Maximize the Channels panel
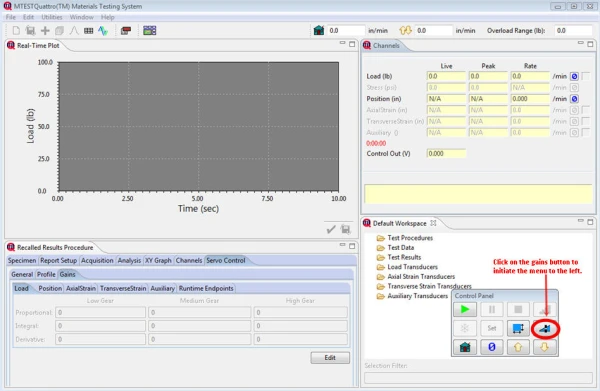This screenshot has height=391, width=600. [x=590, y=44]
